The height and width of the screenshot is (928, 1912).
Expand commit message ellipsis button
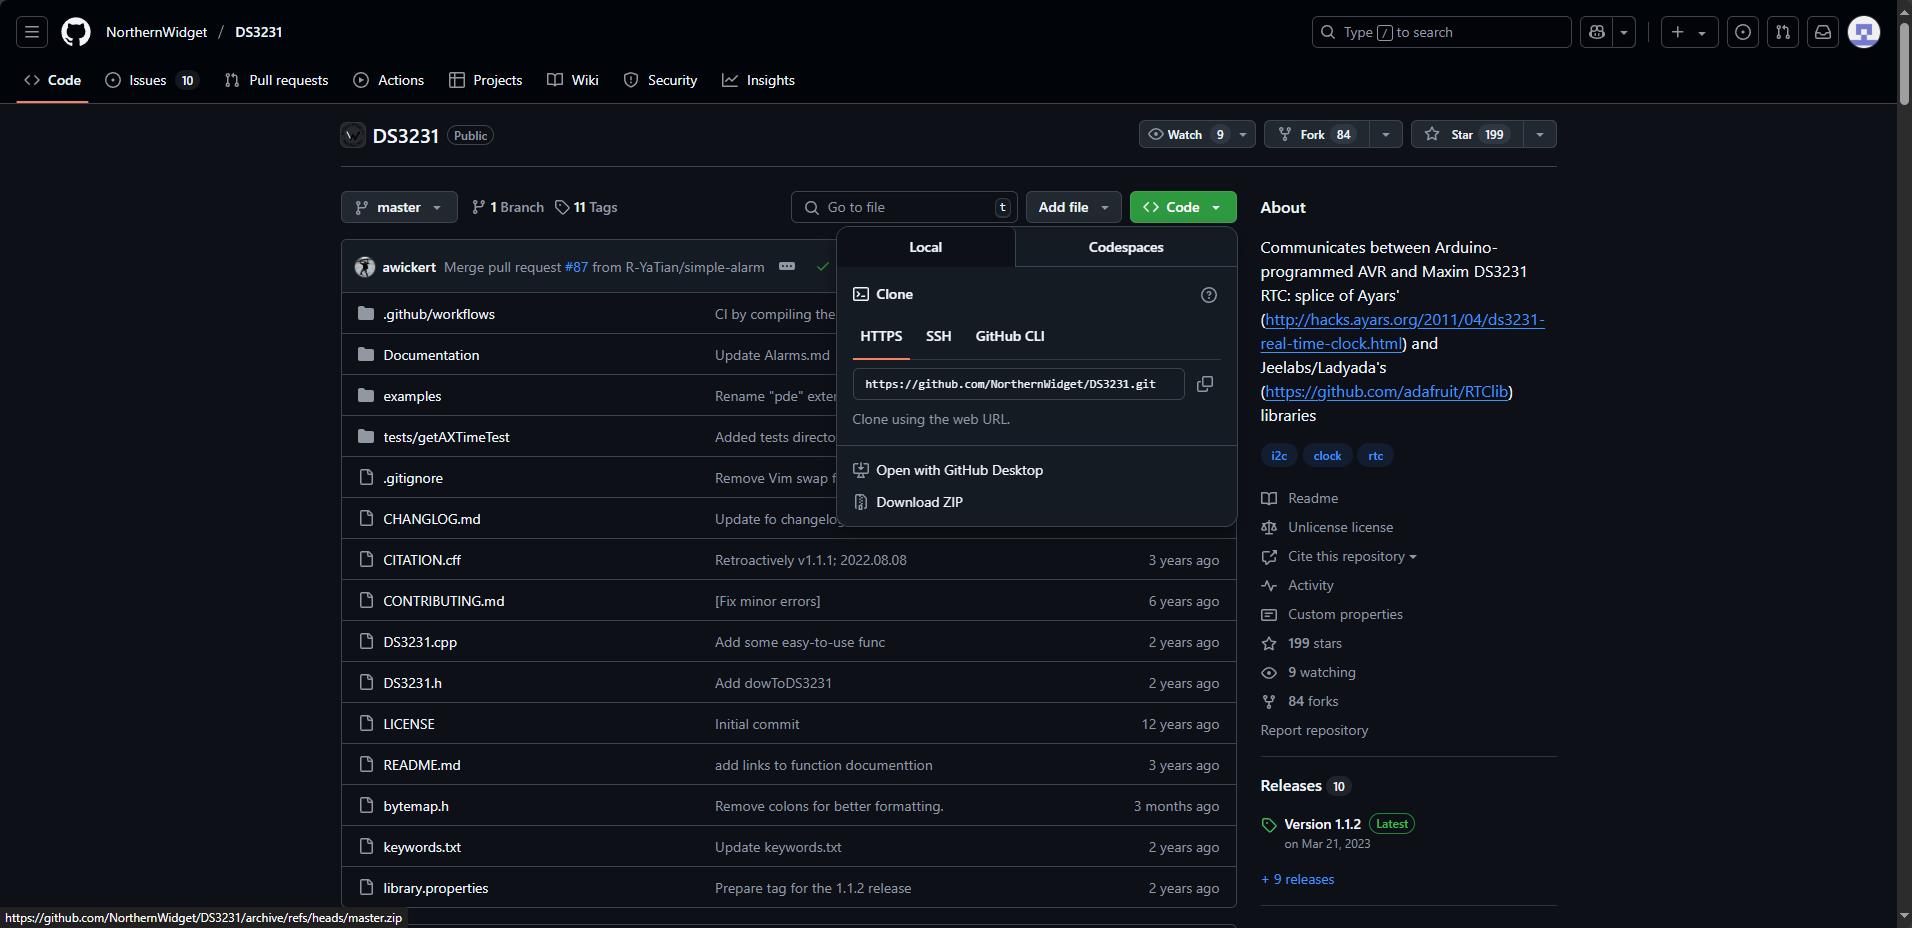pos(787,267)
